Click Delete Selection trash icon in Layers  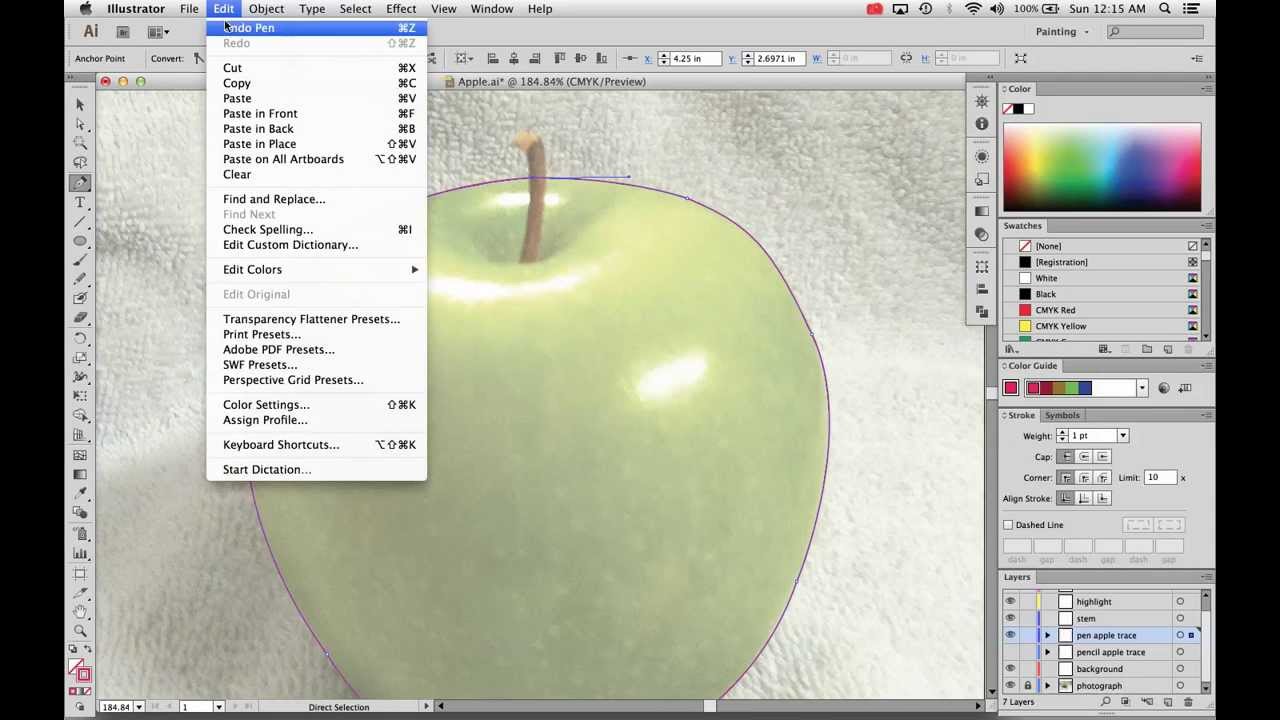(x=1188, y=702)
